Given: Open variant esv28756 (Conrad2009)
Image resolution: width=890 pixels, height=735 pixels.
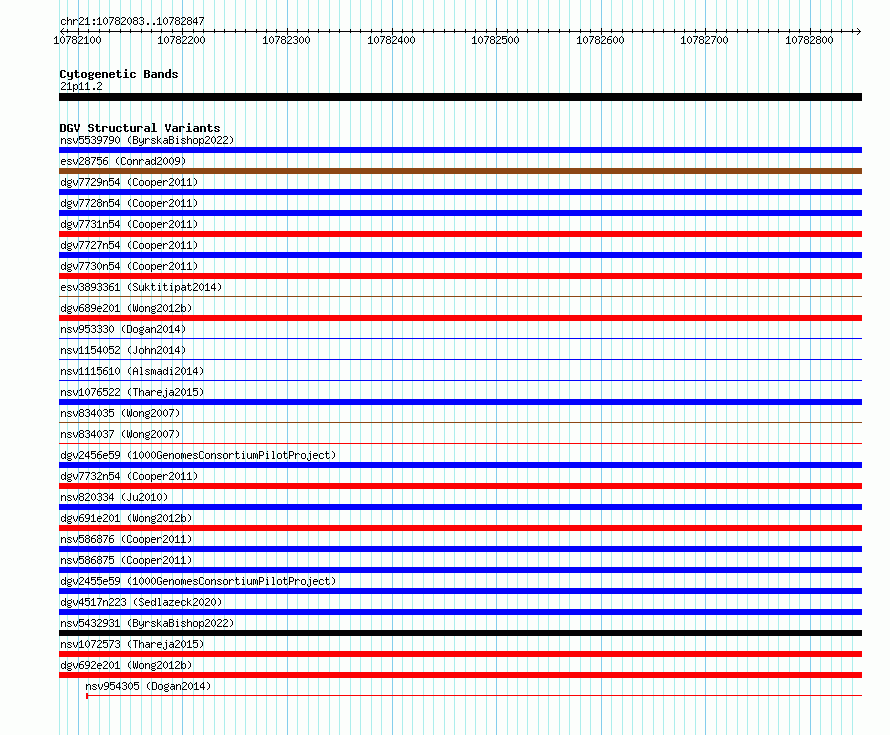Looking at the screenshot, I should [x=123, y=161].
